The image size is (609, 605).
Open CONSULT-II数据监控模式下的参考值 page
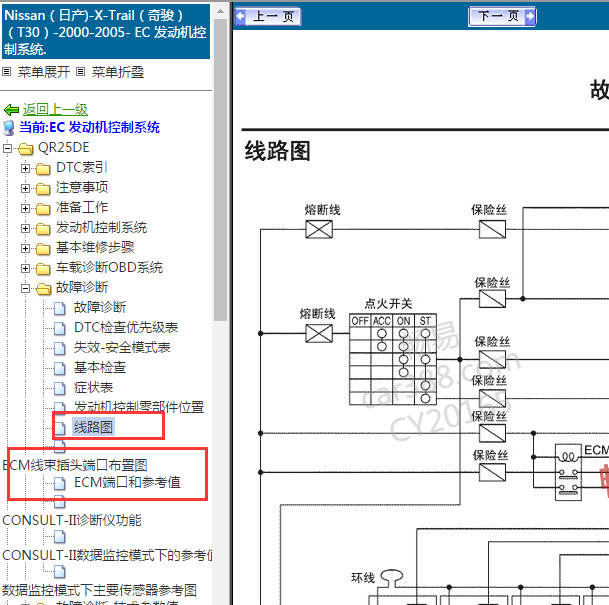tap(107, 555)
